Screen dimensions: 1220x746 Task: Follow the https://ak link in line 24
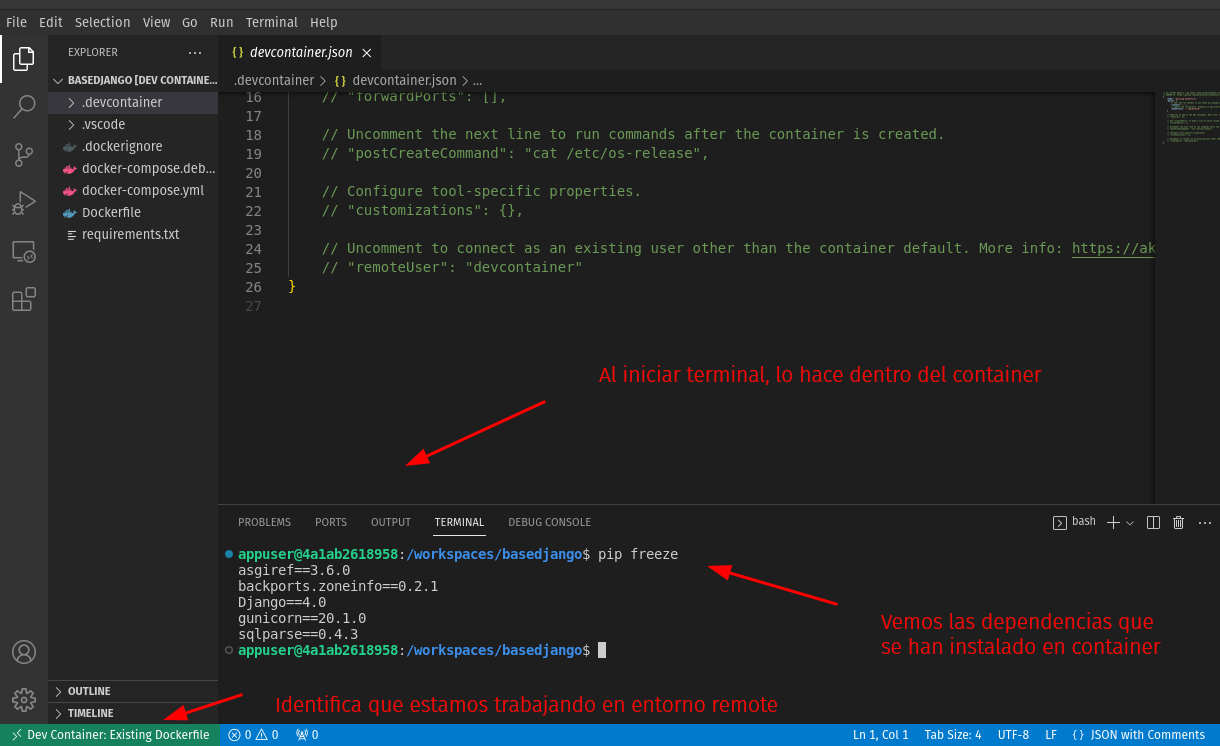[1113, 248]
